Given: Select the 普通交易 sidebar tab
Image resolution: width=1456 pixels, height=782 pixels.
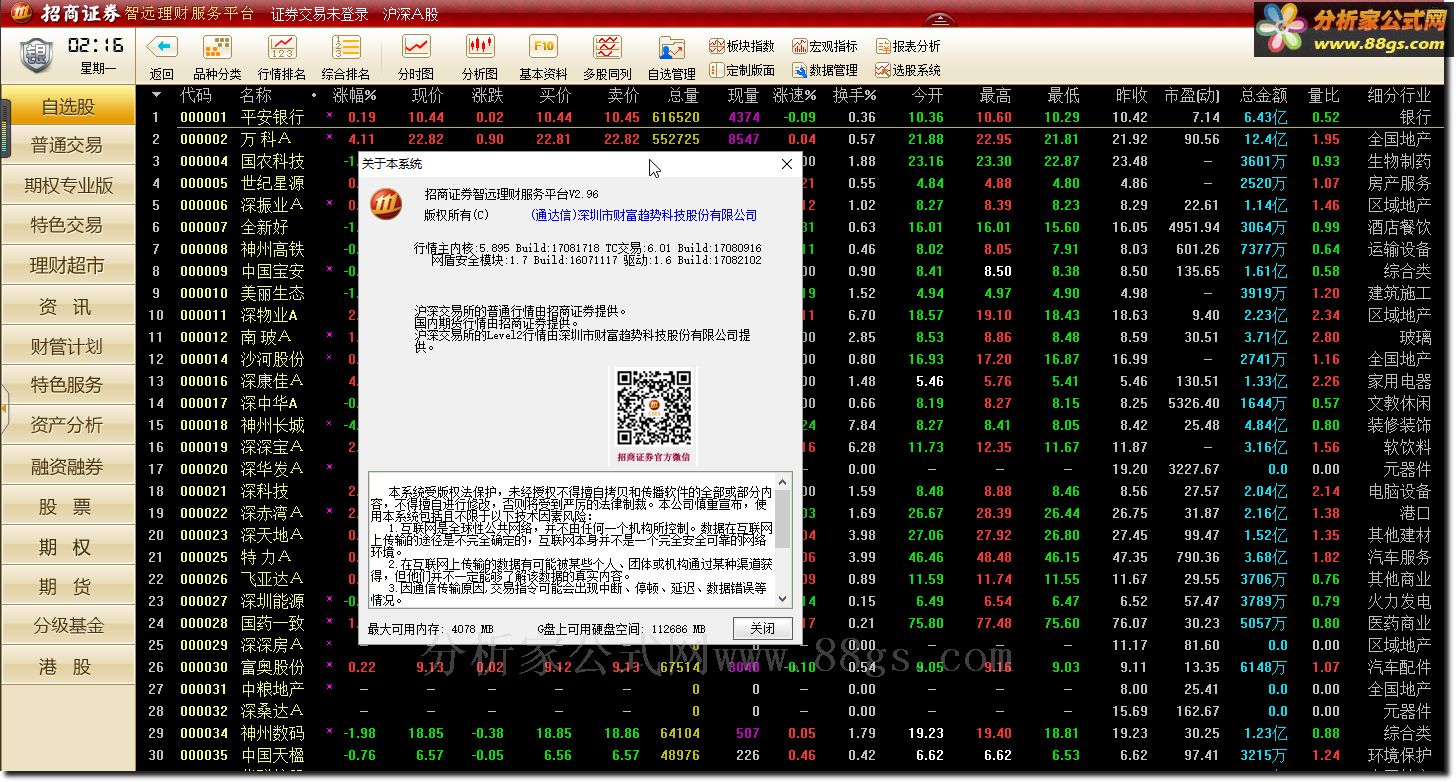Looking at the screenshot, I should pyautogui.click(x=68, y=146).
